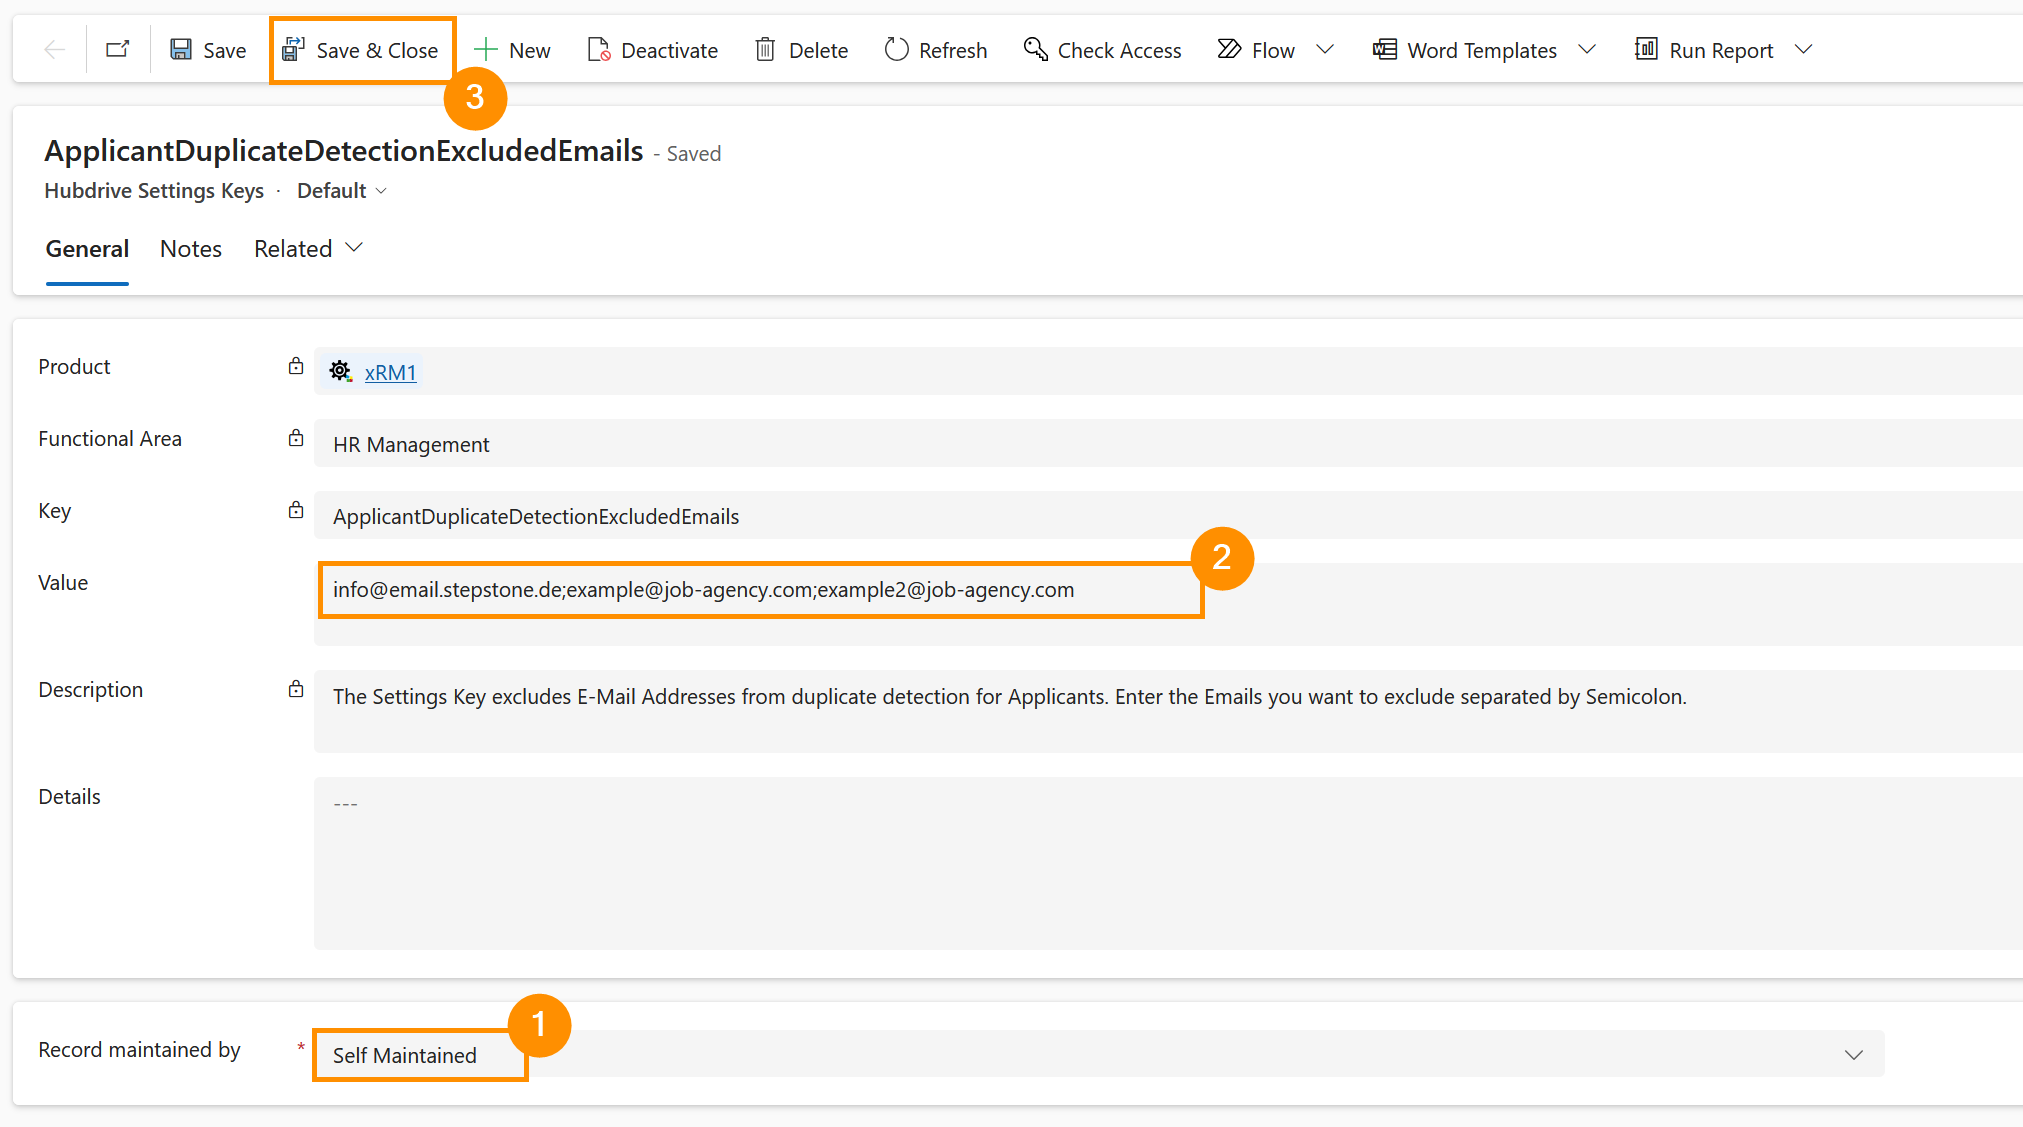The height and width of the screenshot is (1127, 2023).
Task: Click the Value email input field
Action: 760,590
